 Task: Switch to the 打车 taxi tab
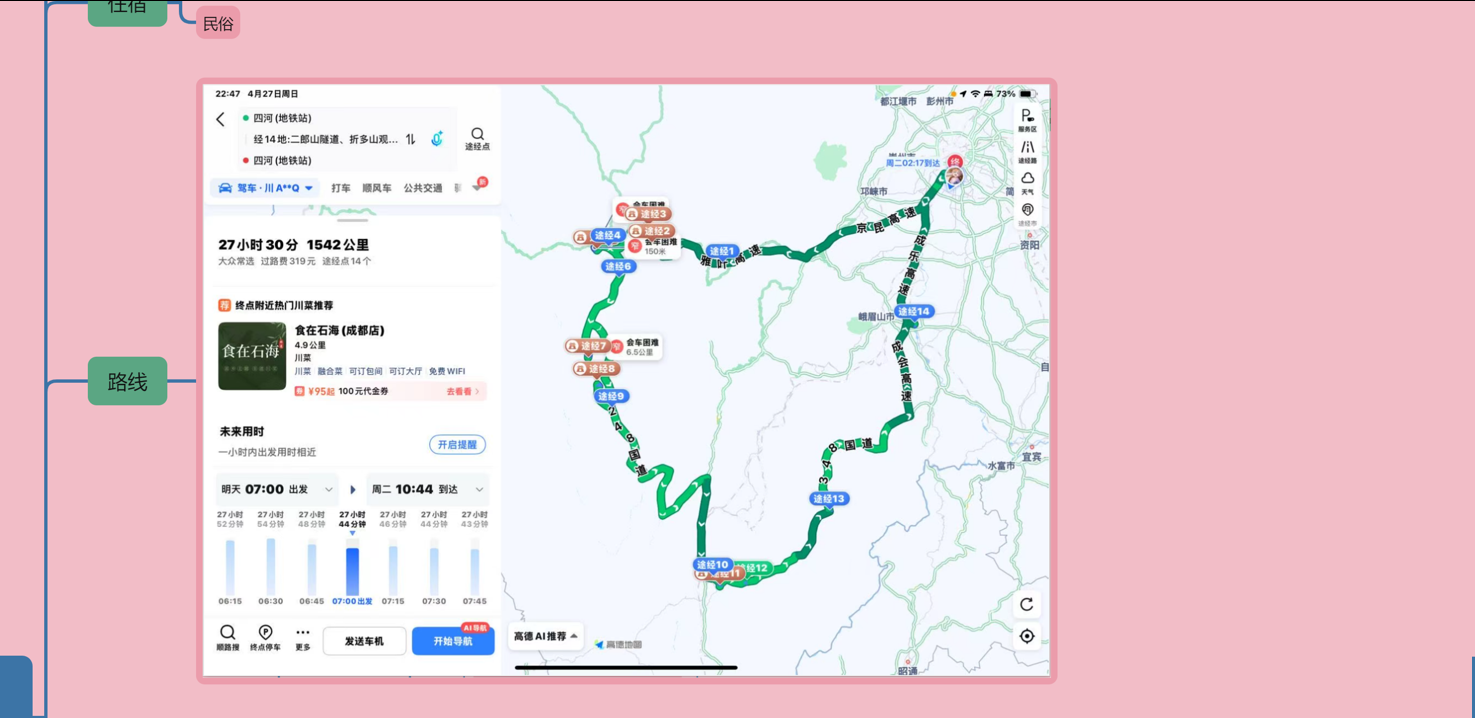(341, 188)
